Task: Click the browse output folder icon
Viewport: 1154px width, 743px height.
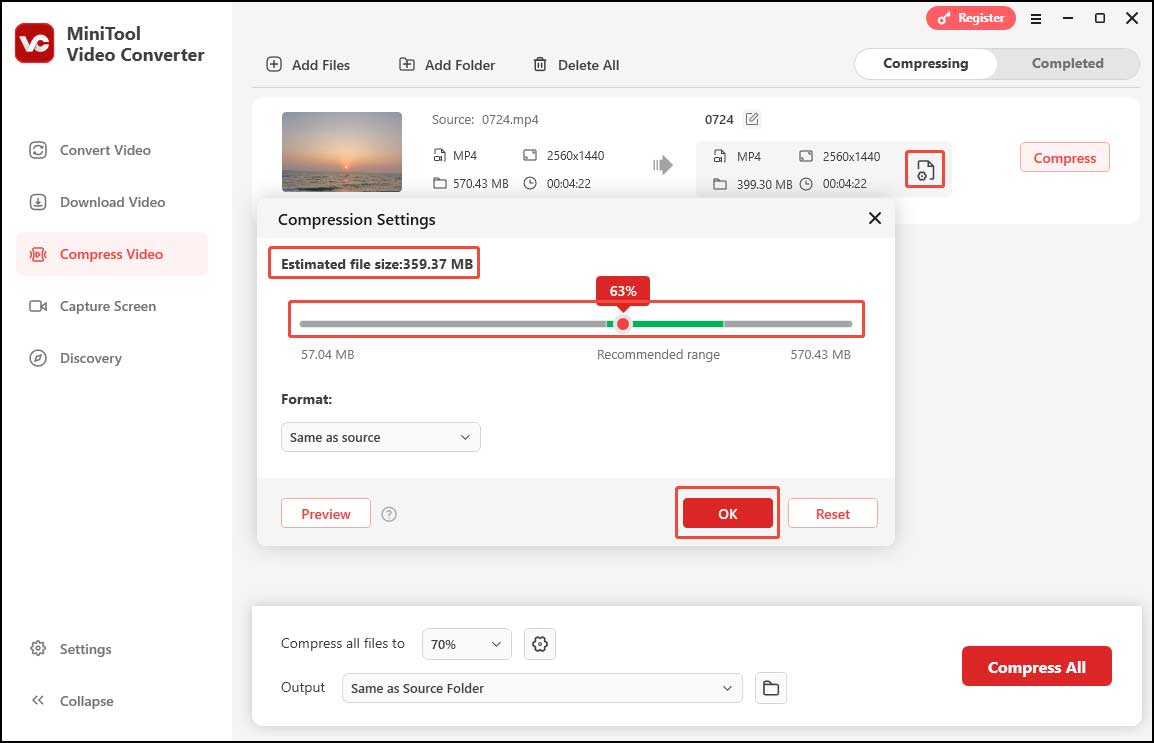Action: point(771,688)
